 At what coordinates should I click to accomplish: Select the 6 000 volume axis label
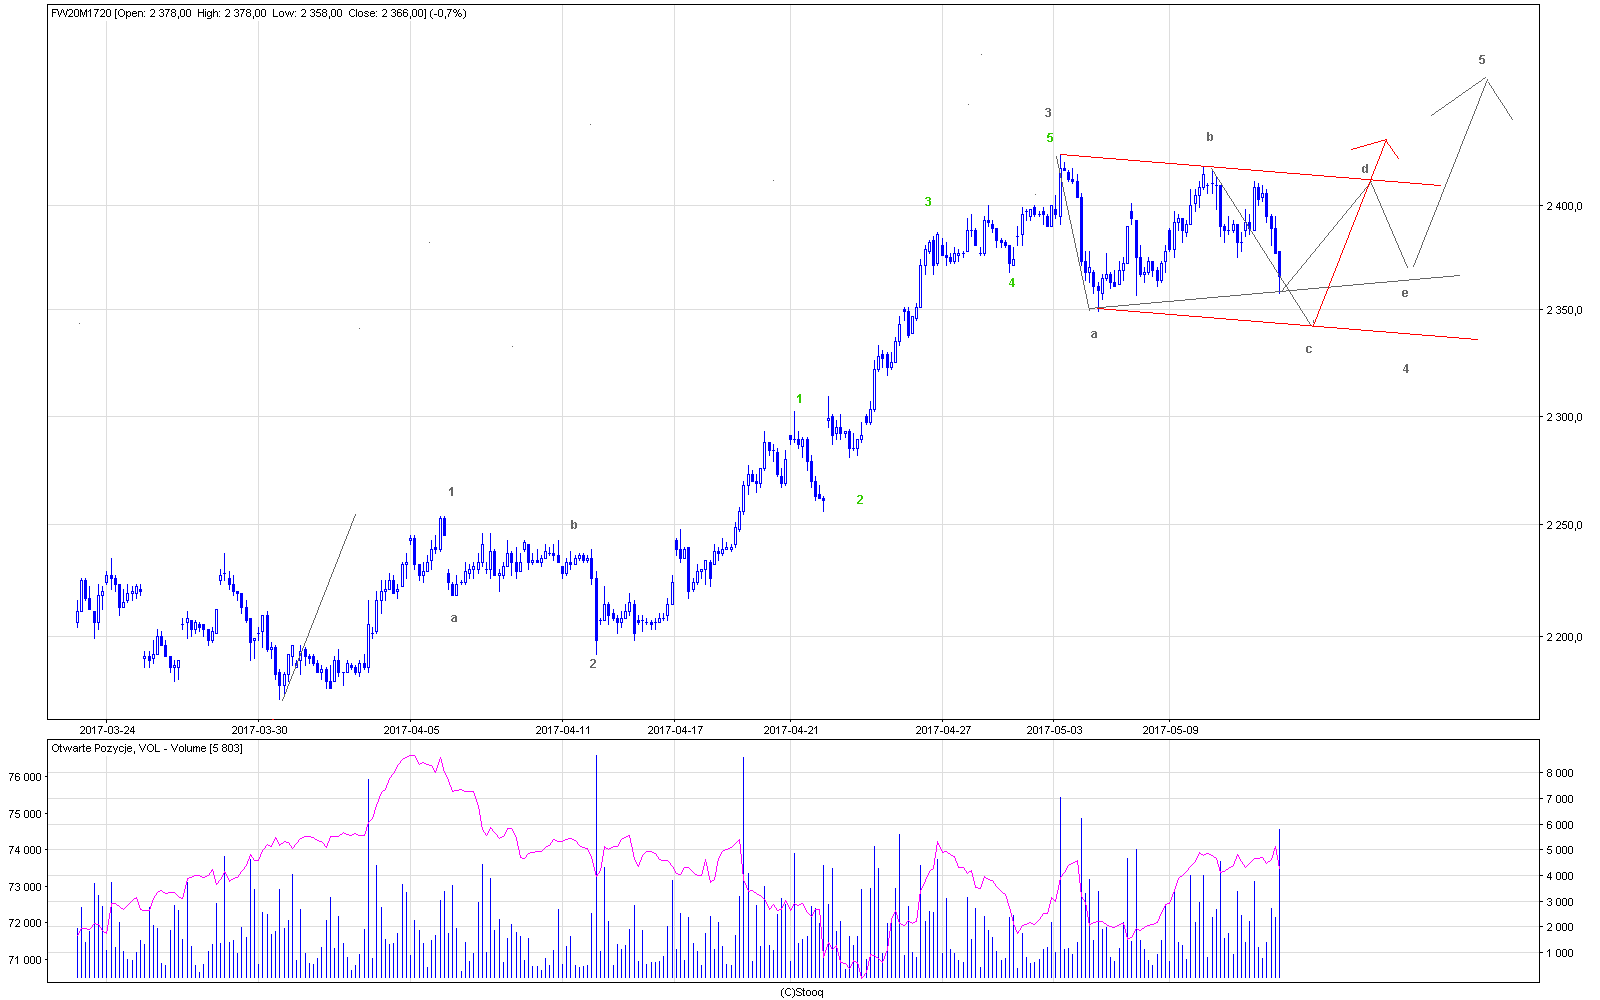[1561, 825]
